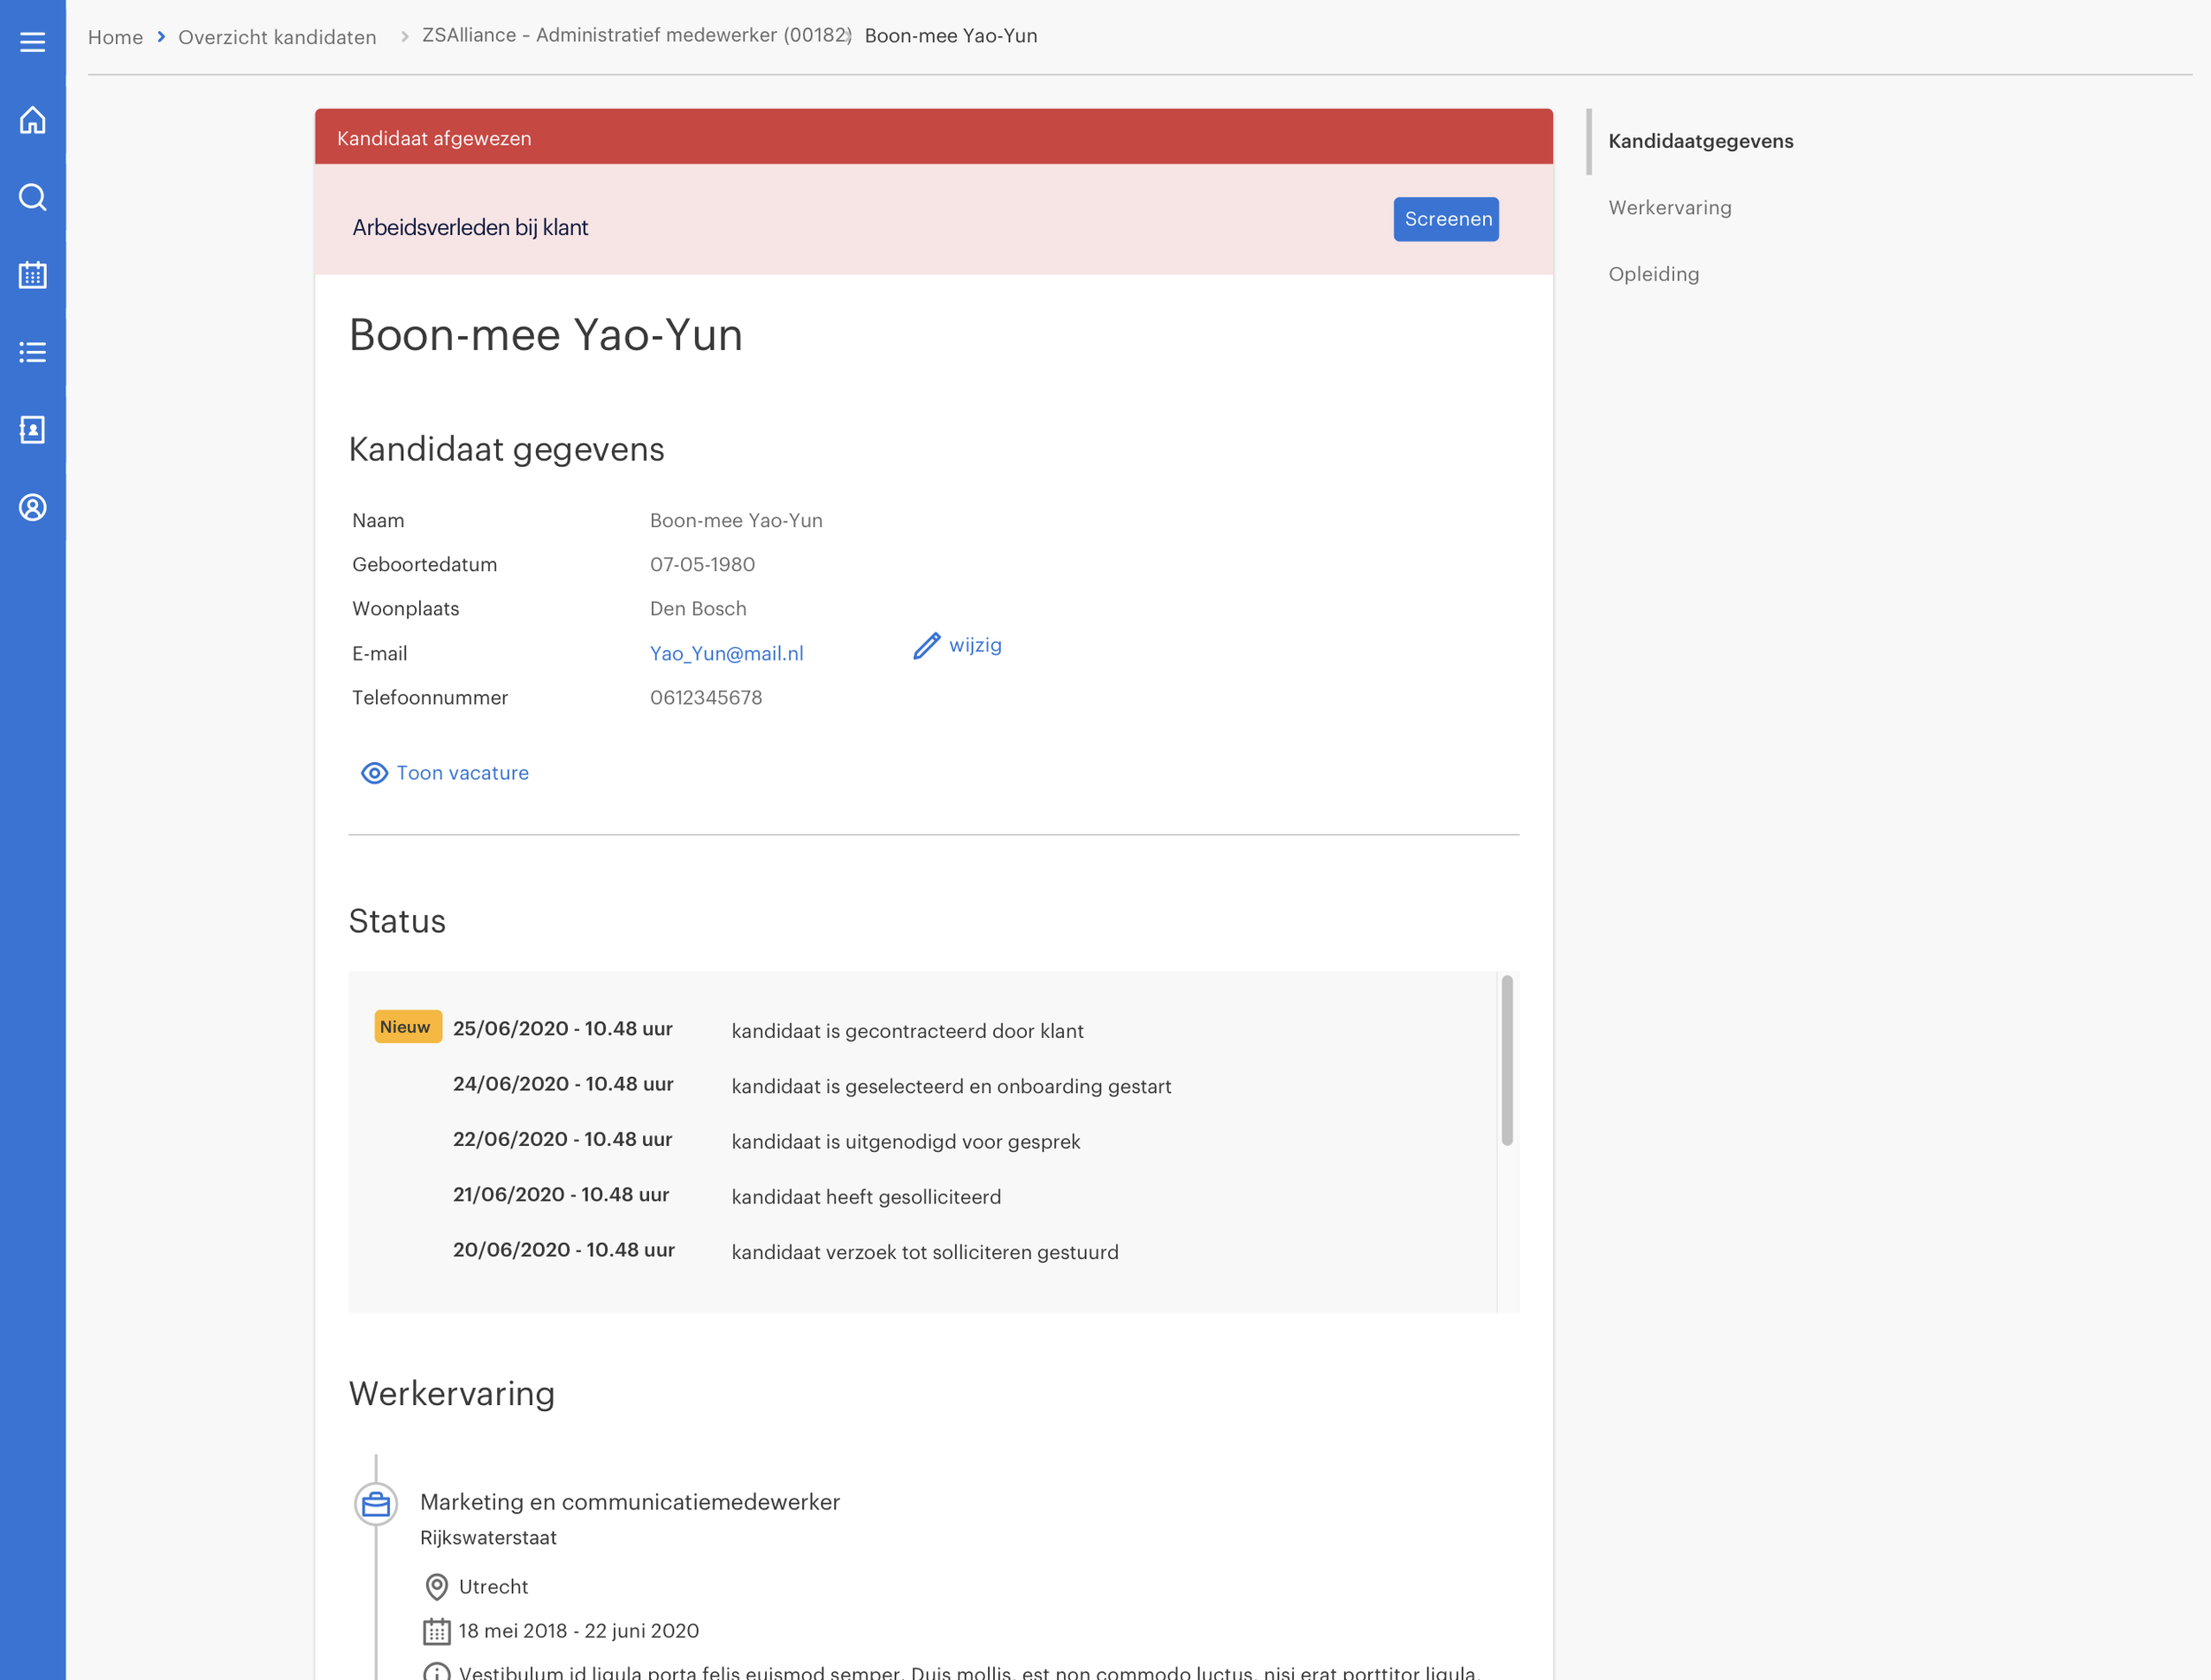Viewport: 2211px width, 1680px height.
Task: Click the Screenen button
Action: pos(1445,219)
